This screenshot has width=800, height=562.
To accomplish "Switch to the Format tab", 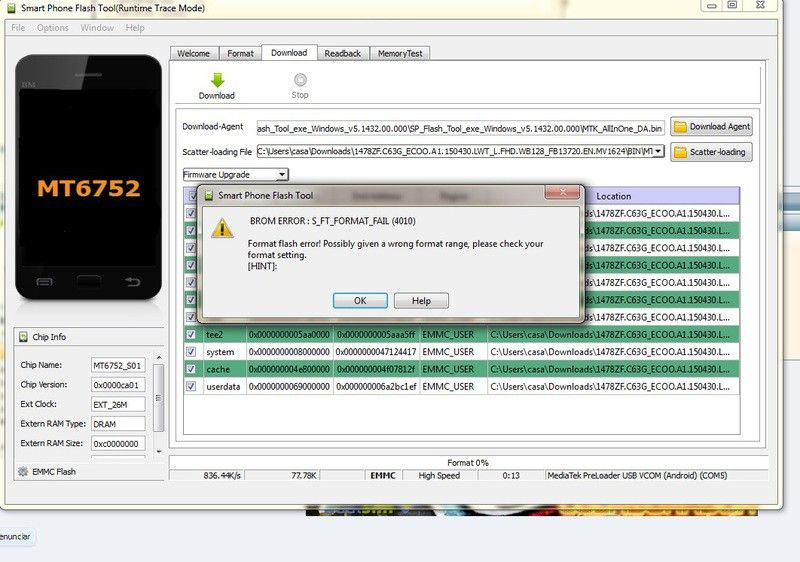I will click(x=240, y=54).
